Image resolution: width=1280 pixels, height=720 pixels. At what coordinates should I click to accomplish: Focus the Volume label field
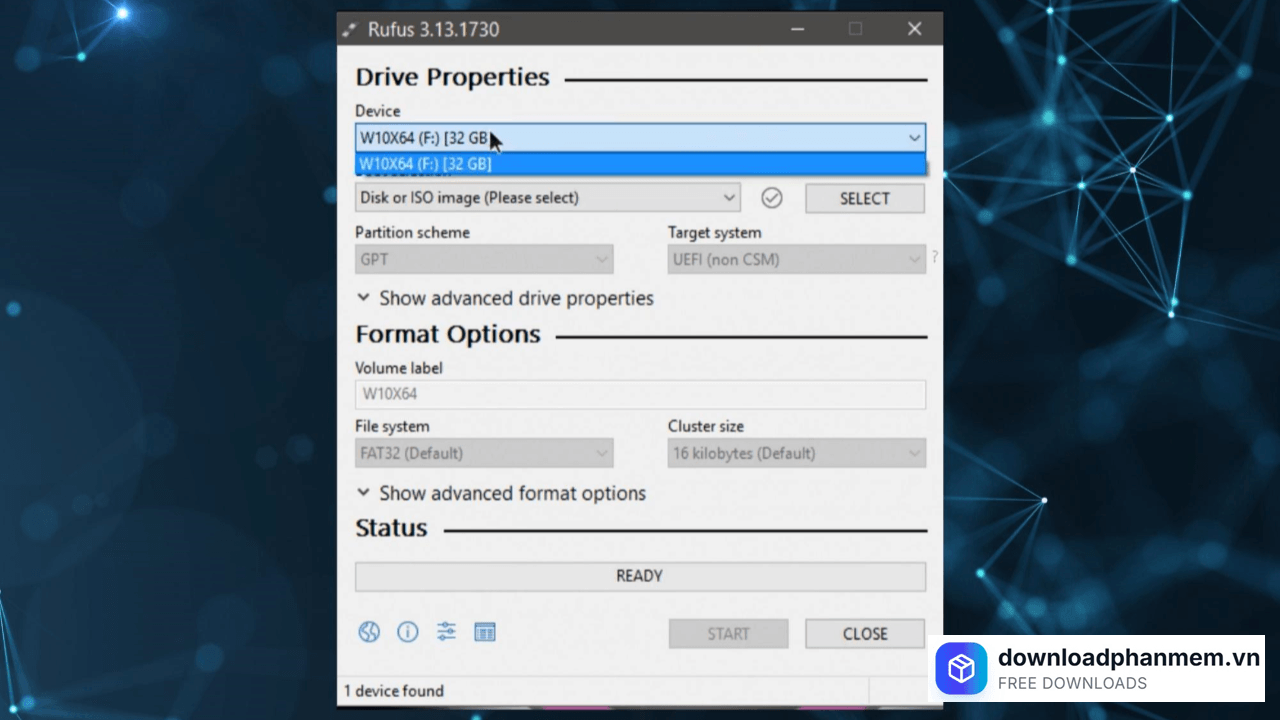coord(640,394)
